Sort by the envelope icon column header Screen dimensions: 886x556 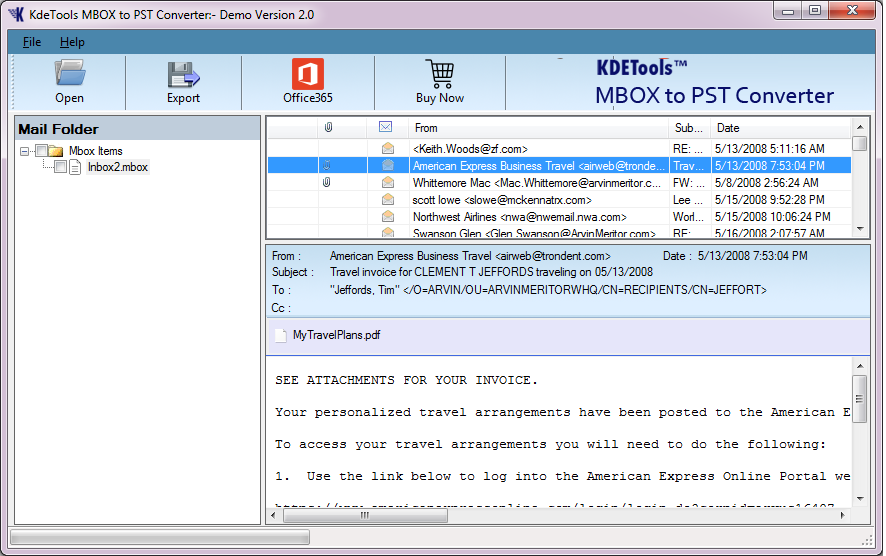click(x=385, y=127)
